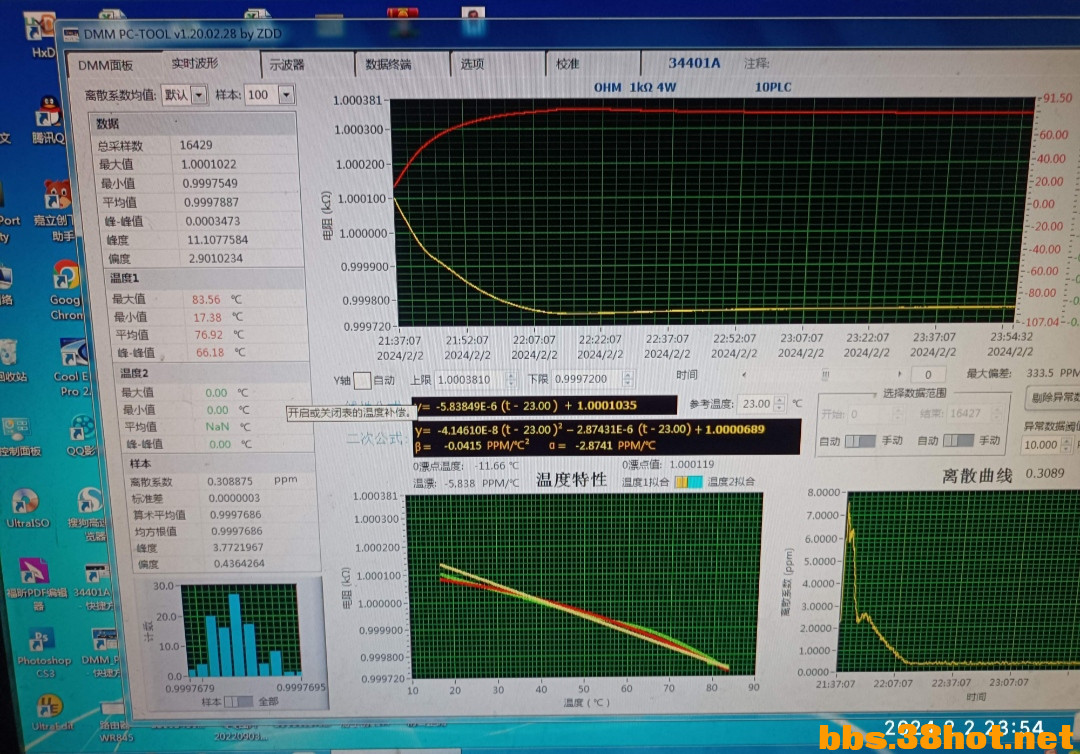Click the 离散系数 value 0.308875
Image resolution: width=1080 pixels, height=754 pixels.
(x=230, y=481)
